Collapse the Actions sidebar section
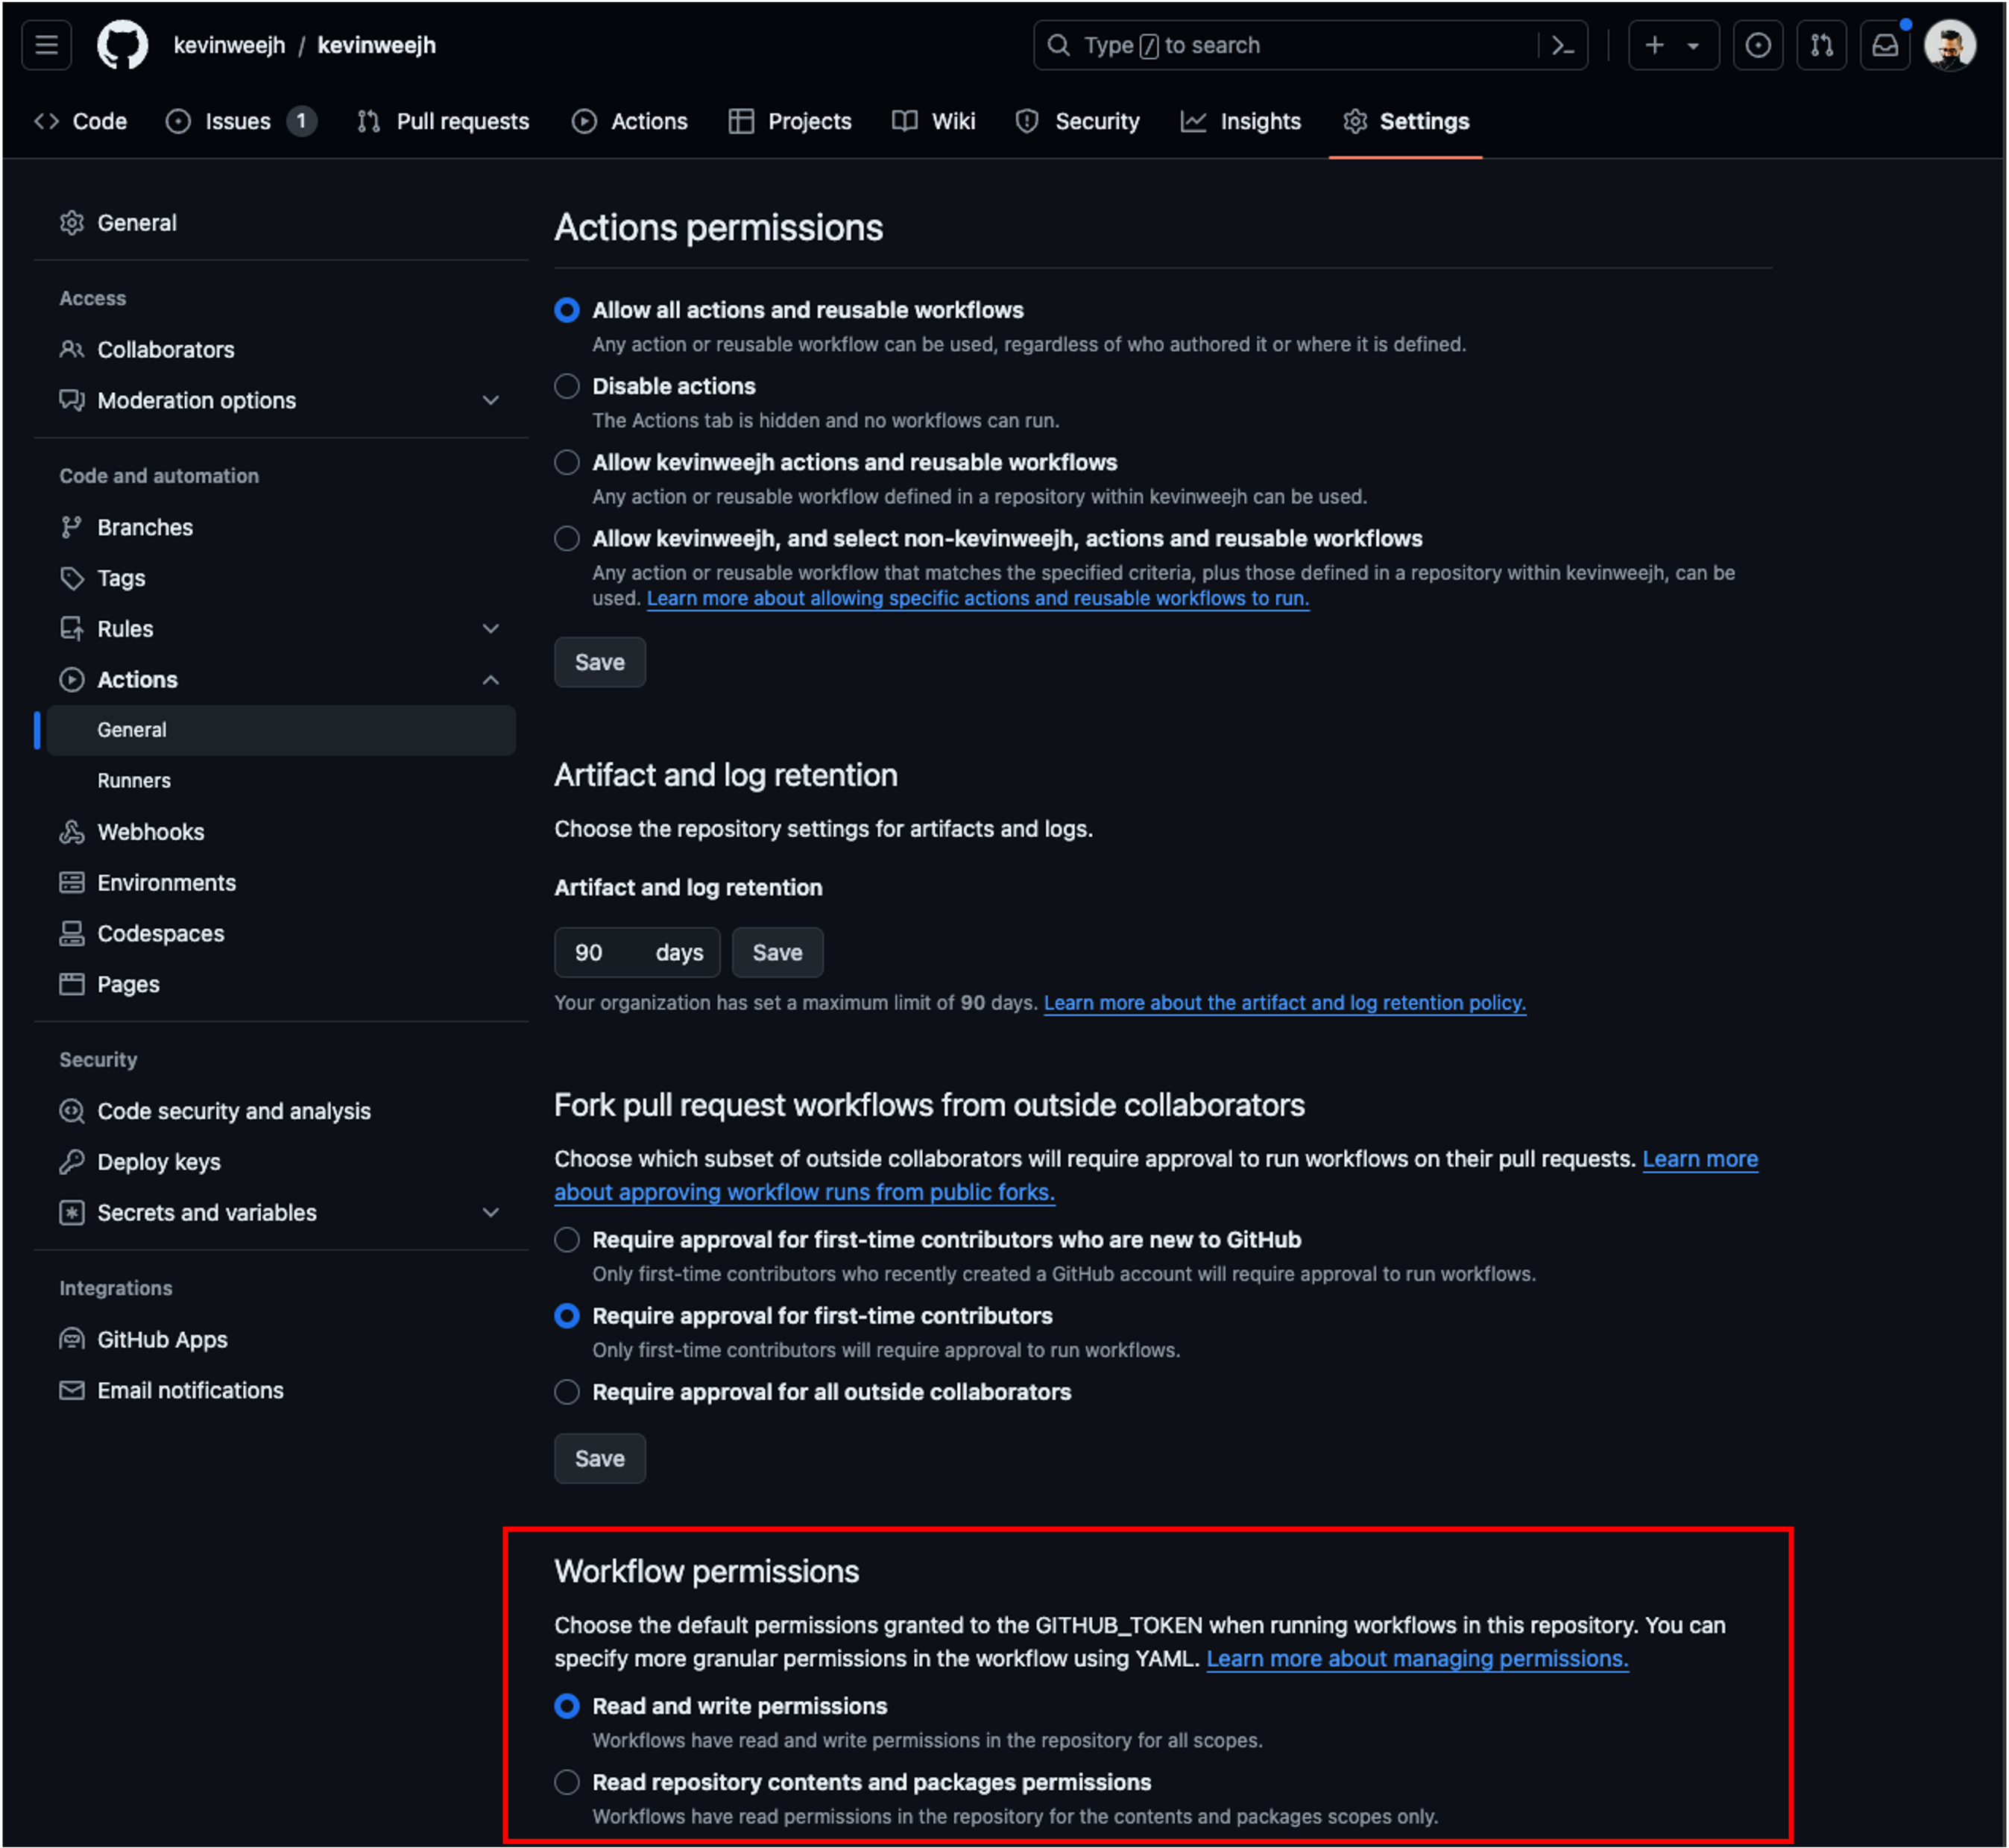 [491, 679]
